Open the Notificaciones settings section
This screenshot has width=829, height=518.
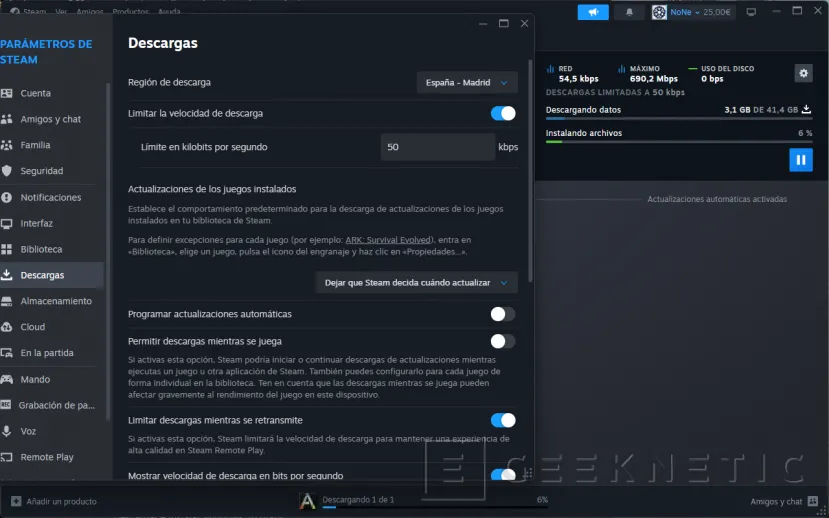pos(52,197)
